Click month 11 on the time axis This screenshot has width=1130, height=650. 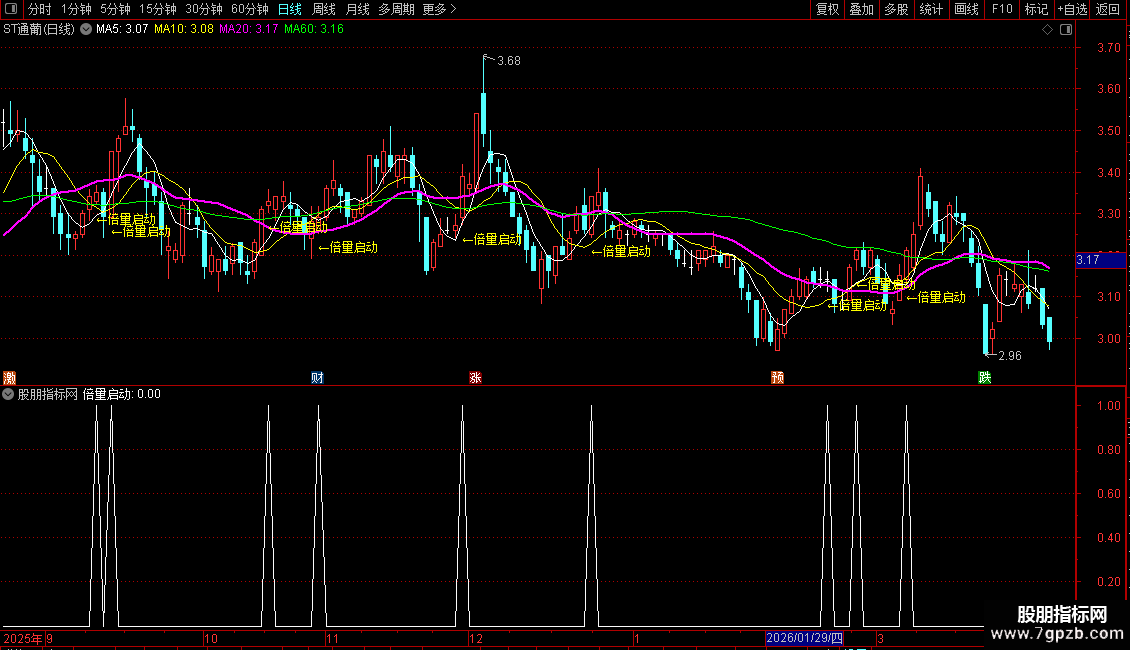point(332,638)
